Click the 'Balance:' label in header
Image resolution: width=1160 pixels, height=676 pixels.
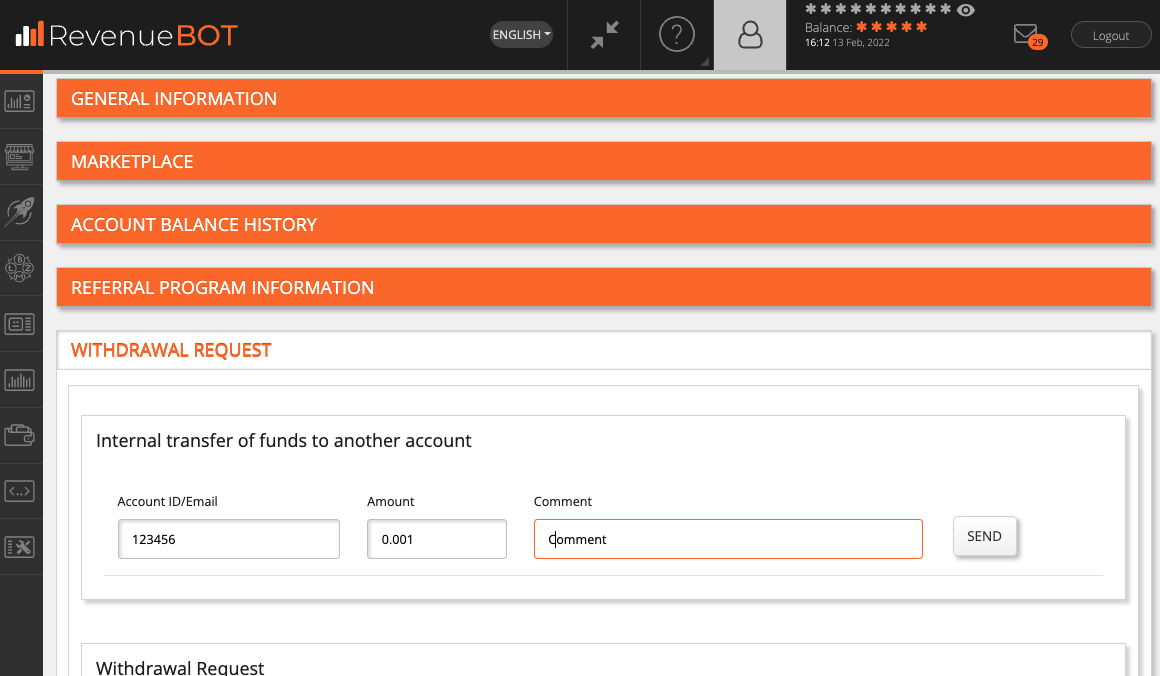(829, 27)
